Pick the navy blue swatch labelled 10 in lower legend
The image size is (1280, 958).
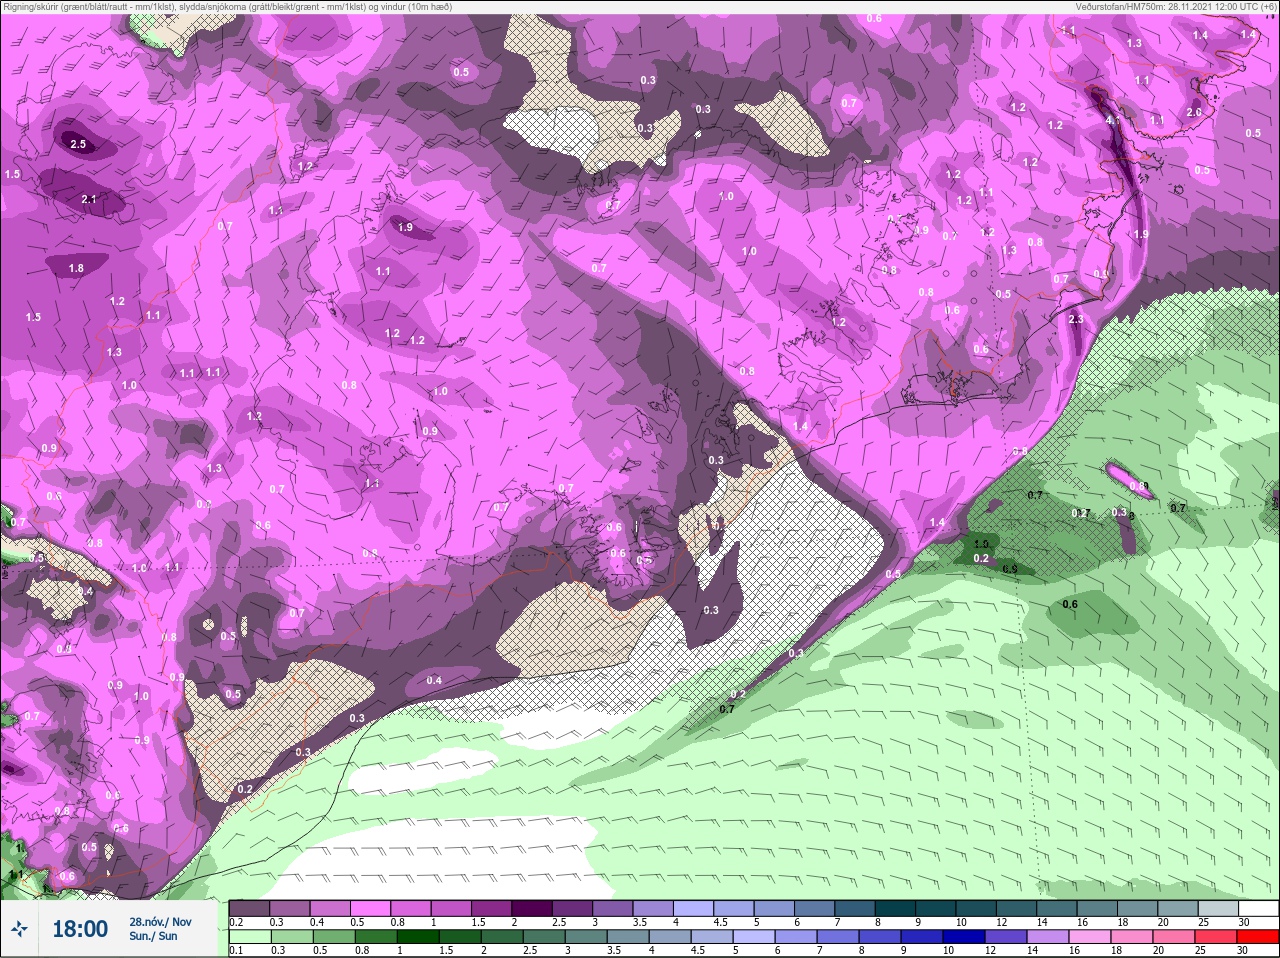click(964, 938)
